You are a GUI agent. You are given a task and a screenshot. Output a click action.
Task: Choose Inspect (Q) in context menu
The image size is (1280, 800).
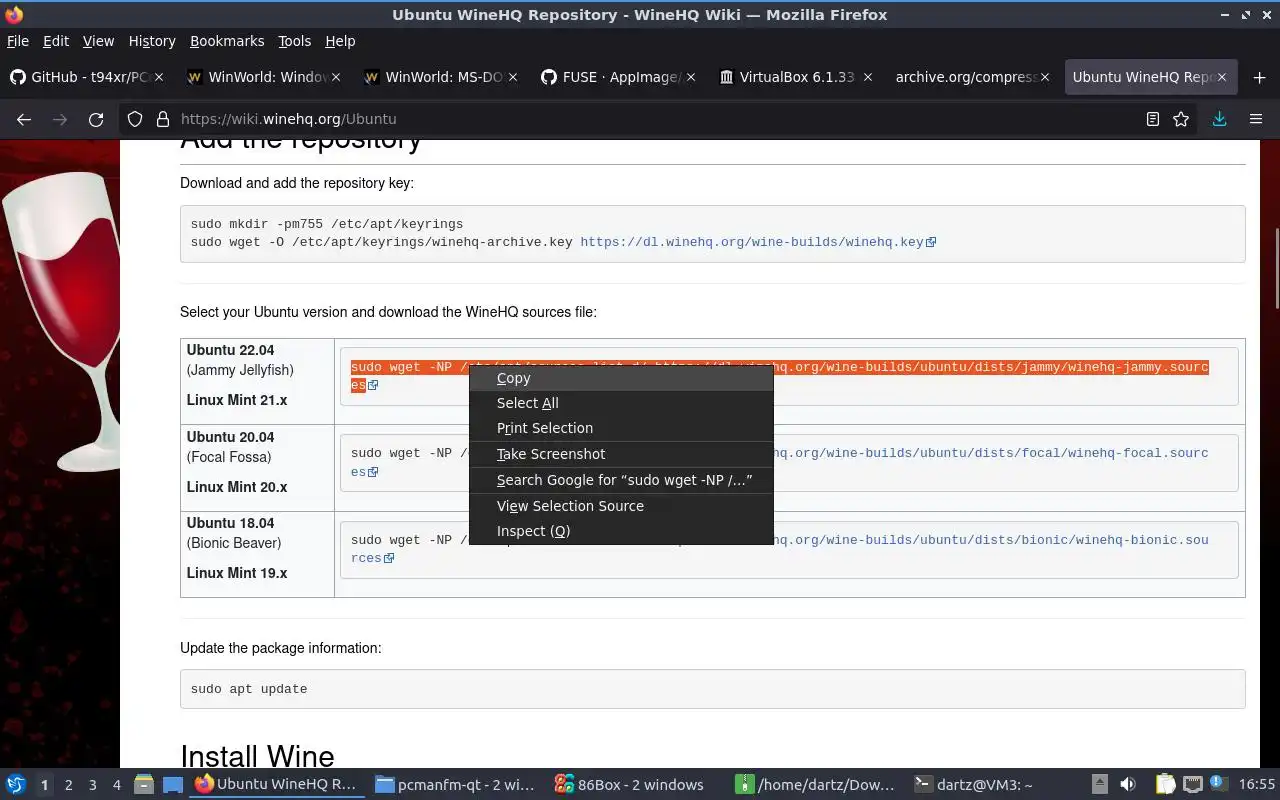[x=621, y=531]
